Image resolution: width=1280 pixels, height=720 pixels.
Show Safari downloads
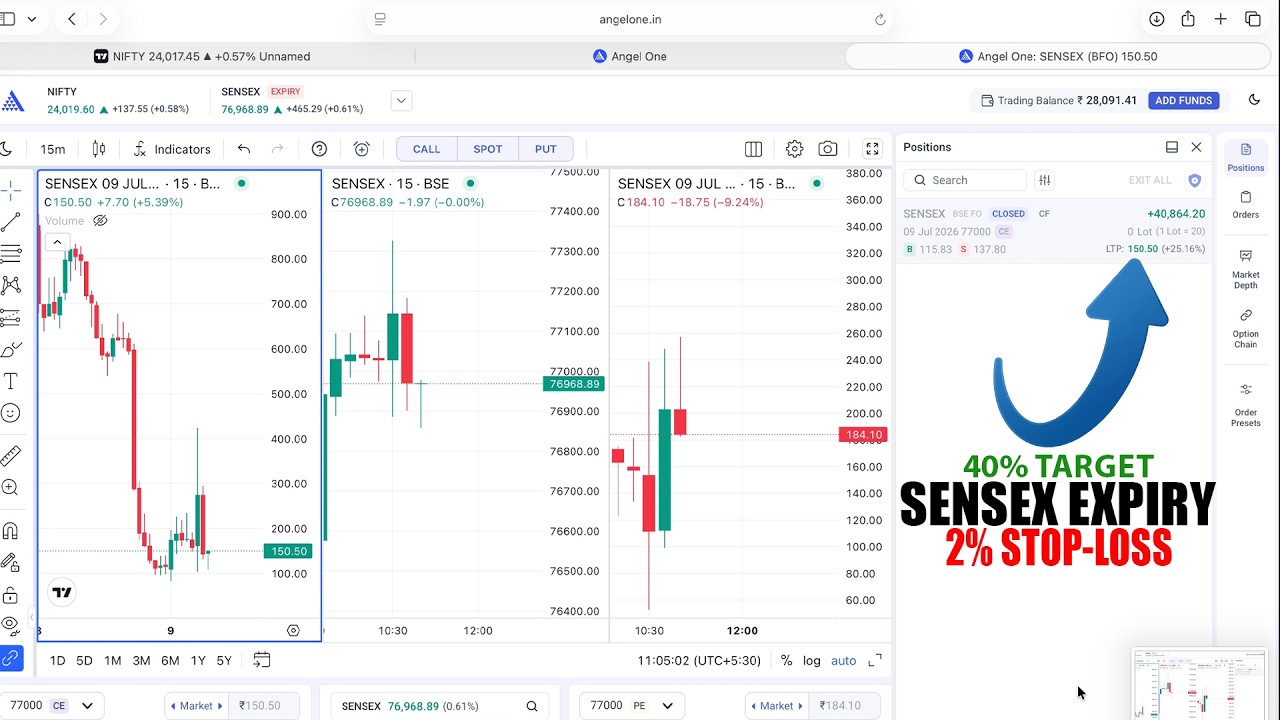[1156, 19]
